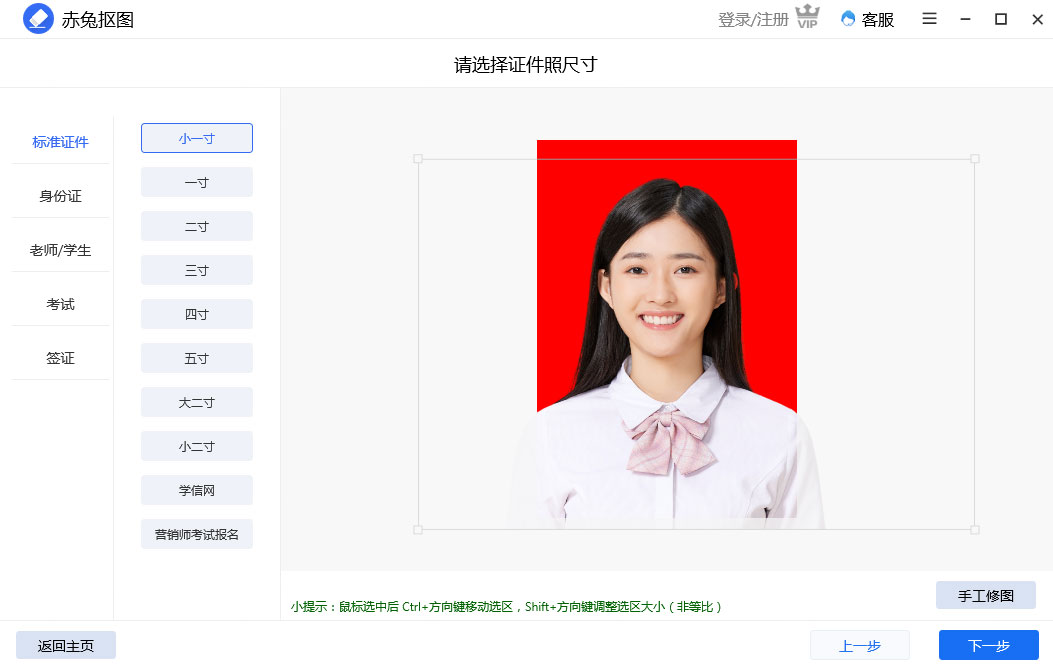
Task: Close the 赤兔抠图 window
Action: [1038, 19]
